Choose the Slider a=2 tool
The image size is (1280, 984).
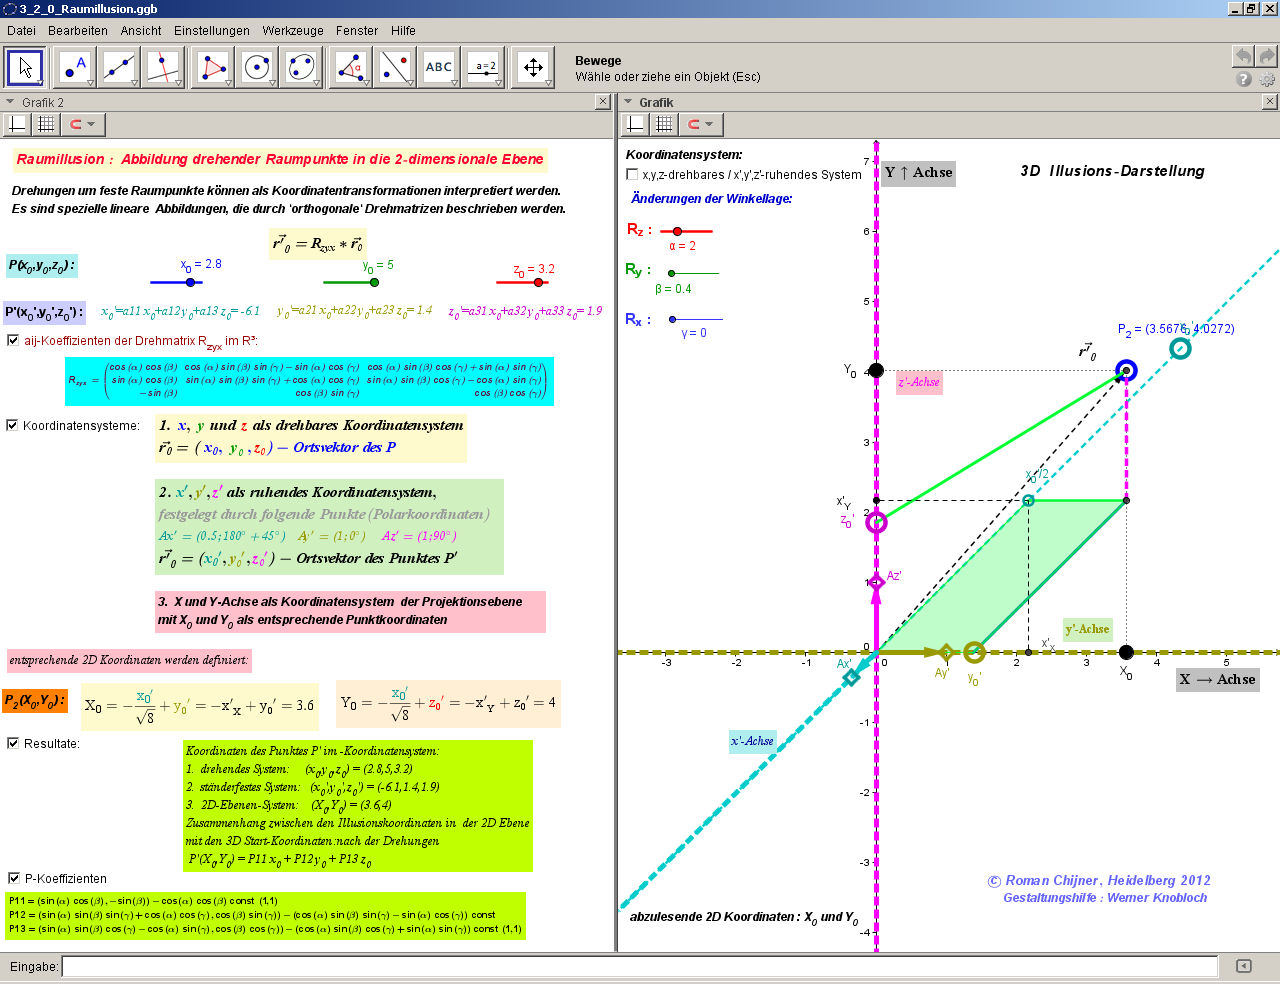point(484,68)
